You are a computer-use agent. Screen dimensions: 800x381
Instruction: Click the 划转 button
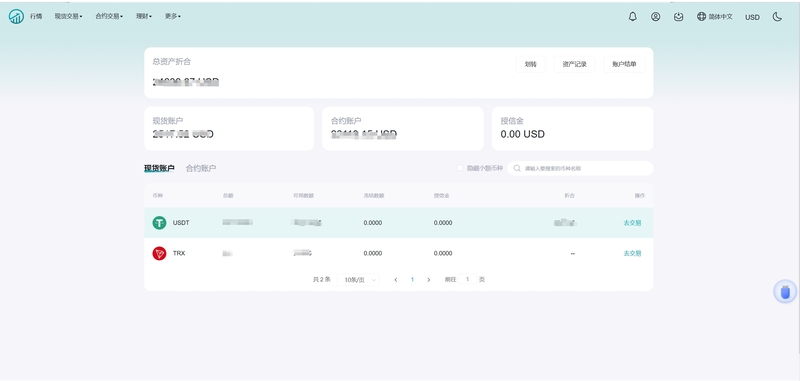point(531,64)
